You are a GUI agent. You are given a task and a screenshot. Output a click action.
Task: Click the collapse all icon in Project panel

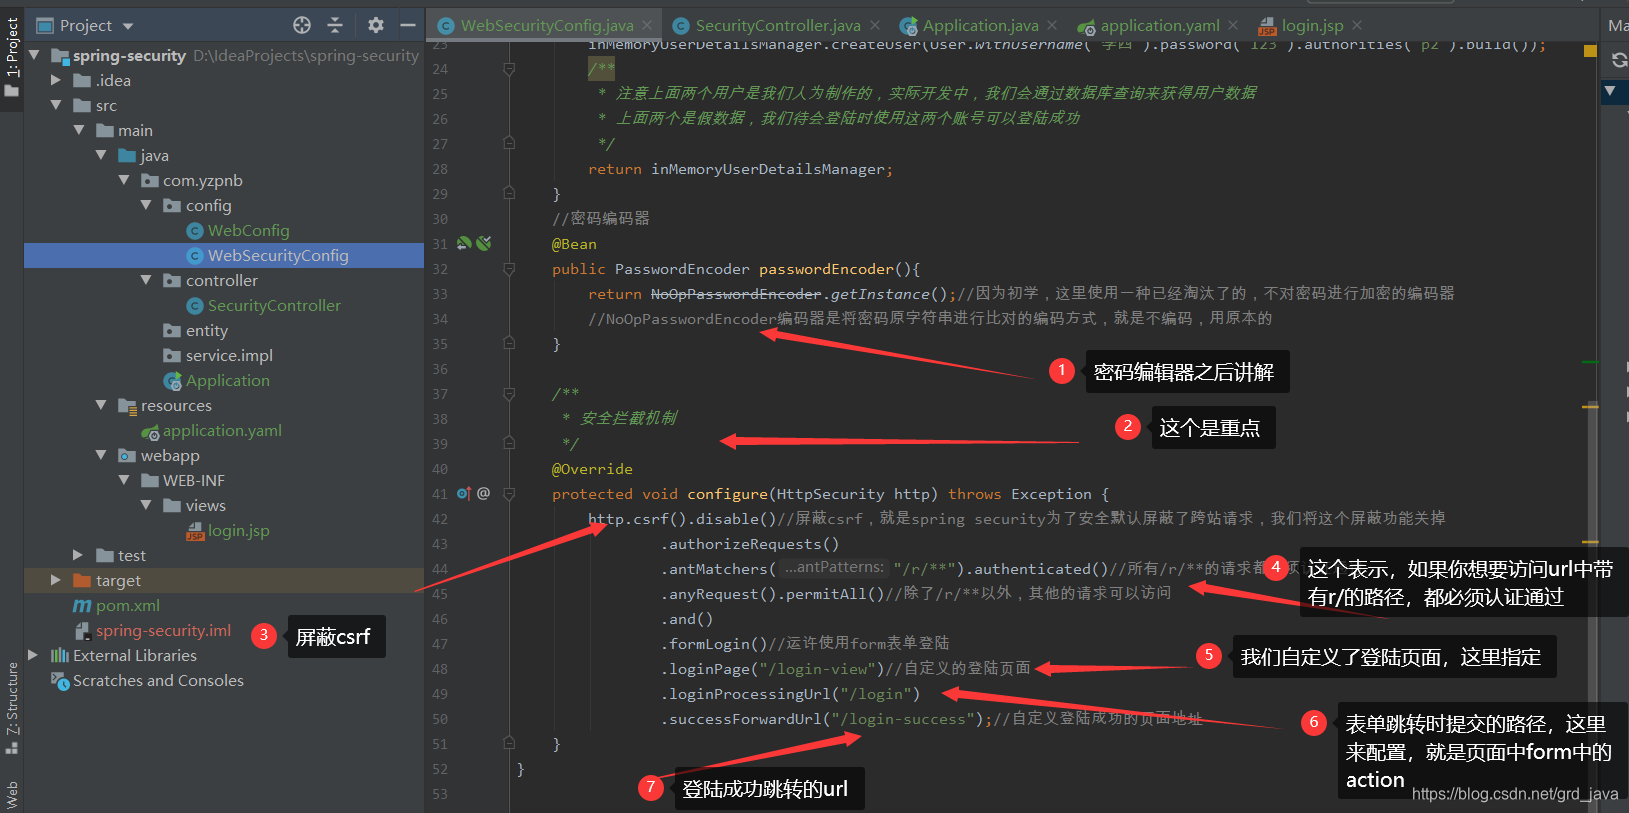[335, 25]
